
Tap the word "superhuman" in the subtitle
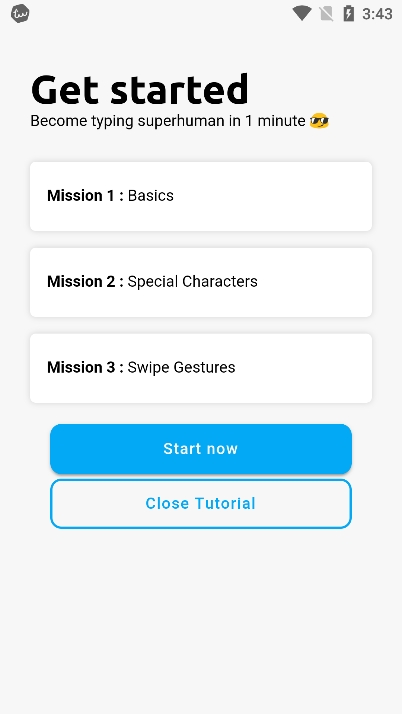181,122
